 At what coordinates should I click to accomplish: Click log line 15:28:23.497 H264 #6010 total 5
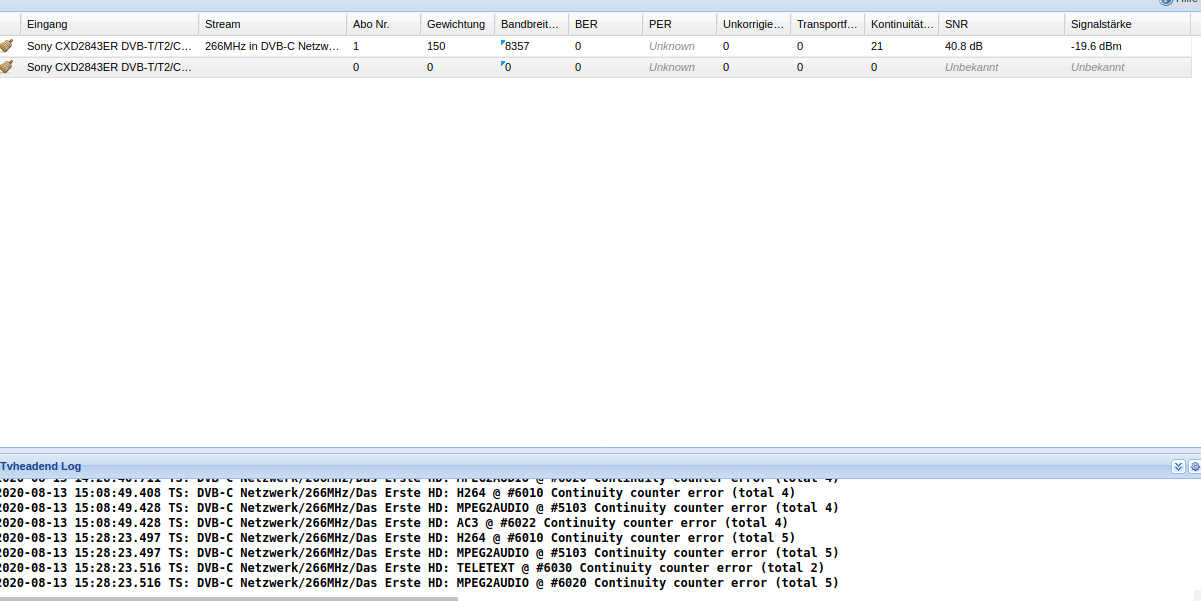(x=397, y=538)
